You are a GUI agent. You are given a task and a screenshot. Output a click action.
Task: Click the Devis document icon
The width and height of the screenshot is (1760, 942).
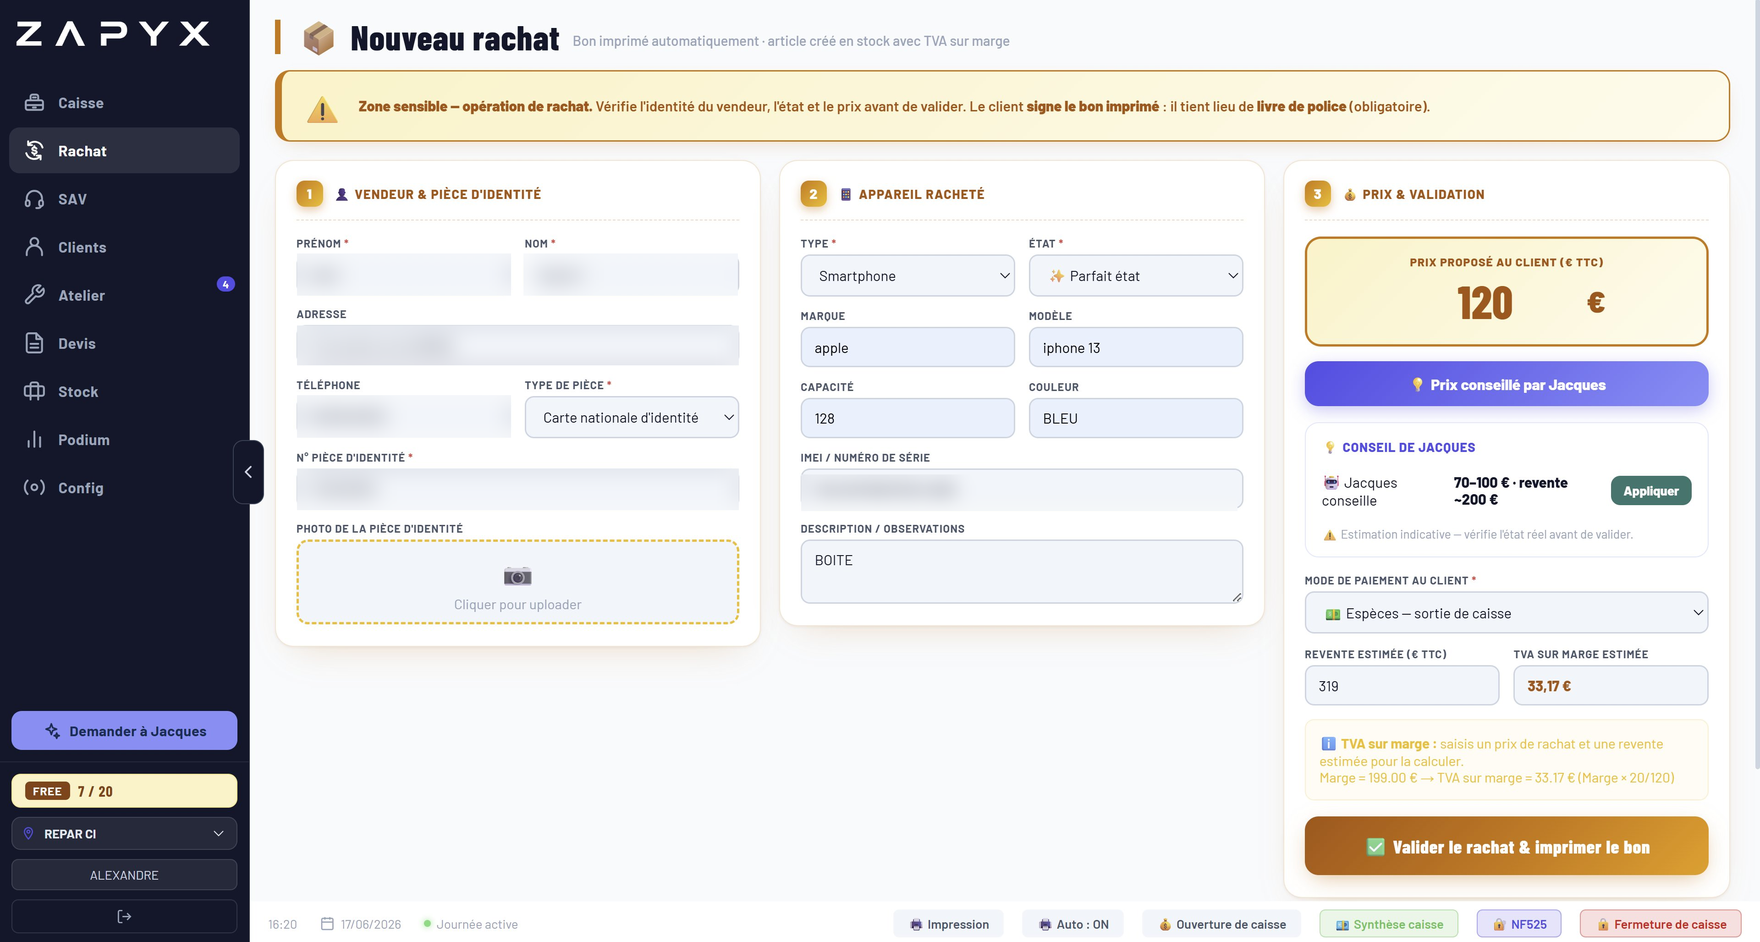(35, 342)
